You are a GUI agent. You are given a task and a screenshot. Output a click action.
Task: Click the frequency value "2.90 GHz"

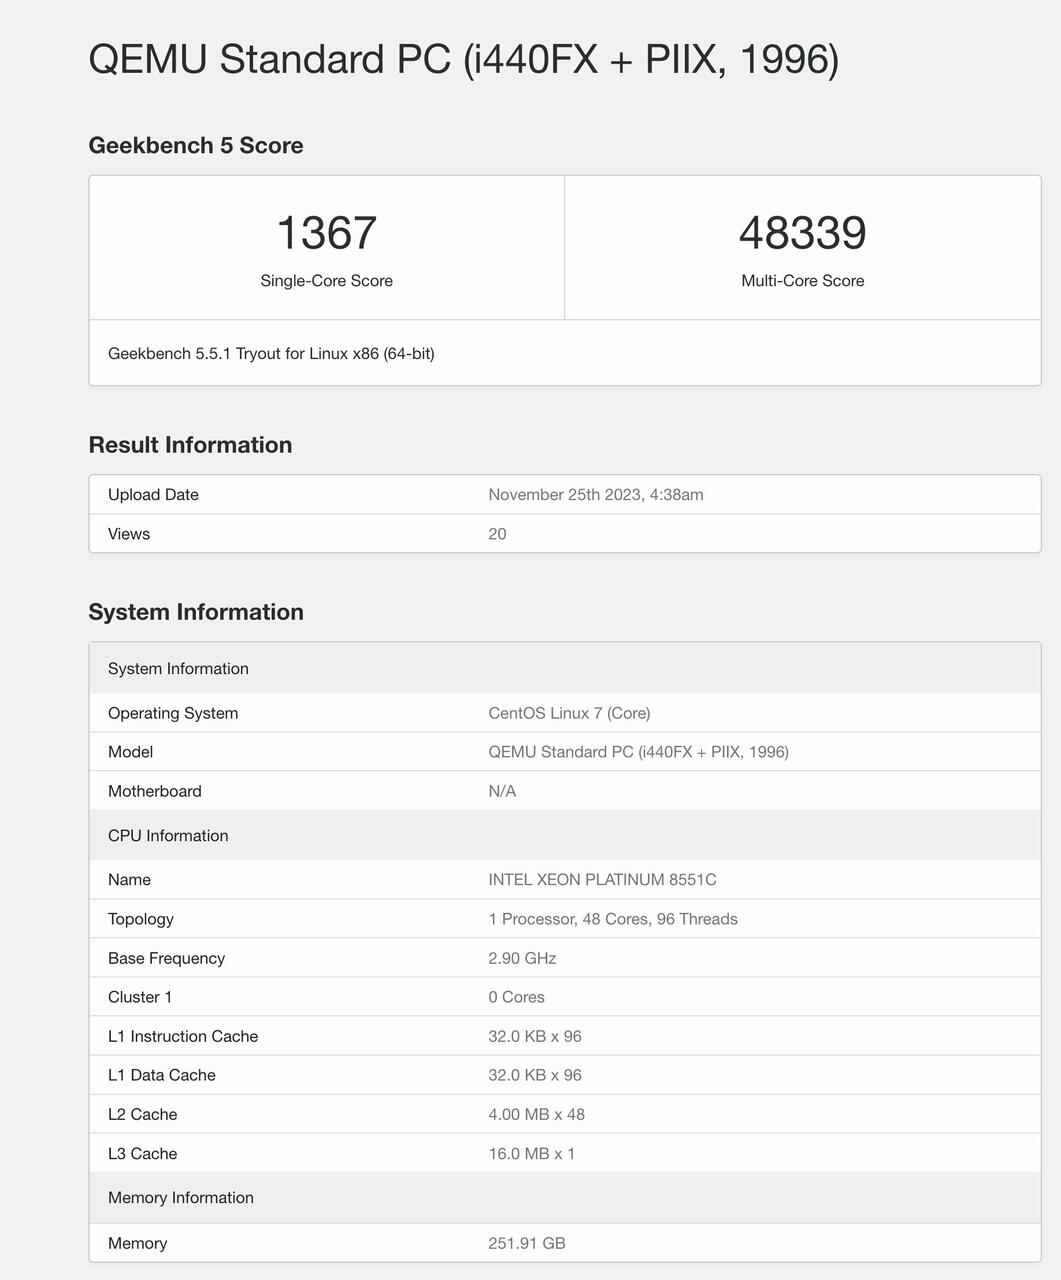[x=522, y=958]
